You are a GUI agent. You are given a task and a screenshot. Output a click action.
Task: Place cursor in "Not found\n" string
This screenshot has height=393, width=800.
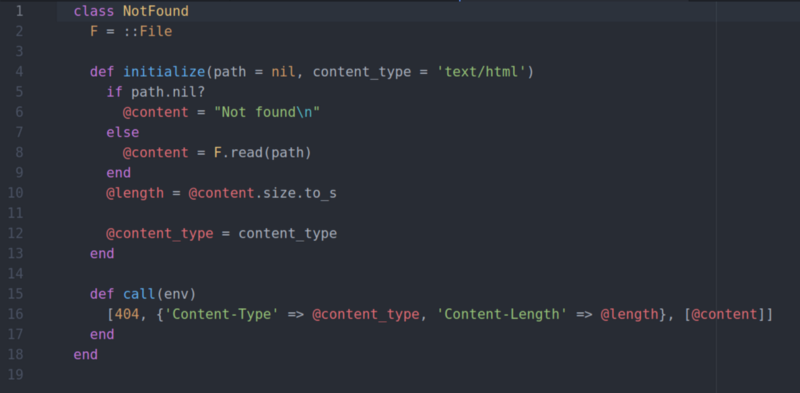click(x=266, y=112)
